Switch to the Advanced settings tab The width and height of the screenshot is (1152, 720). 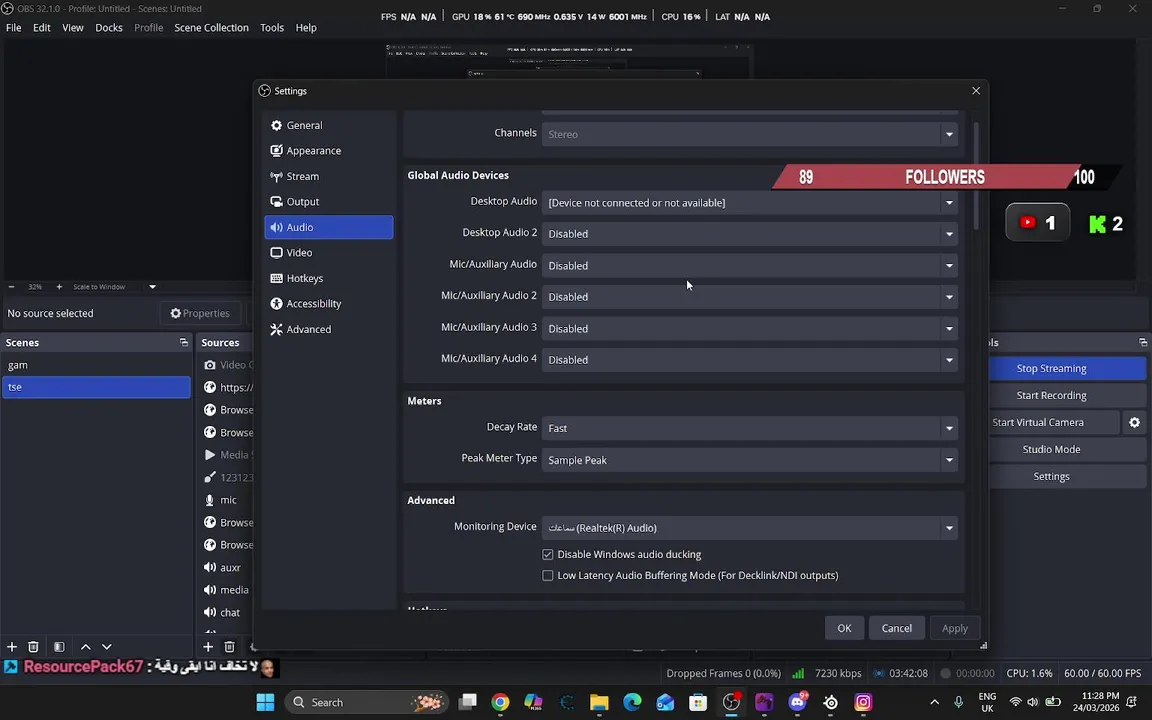click(328, 329)
